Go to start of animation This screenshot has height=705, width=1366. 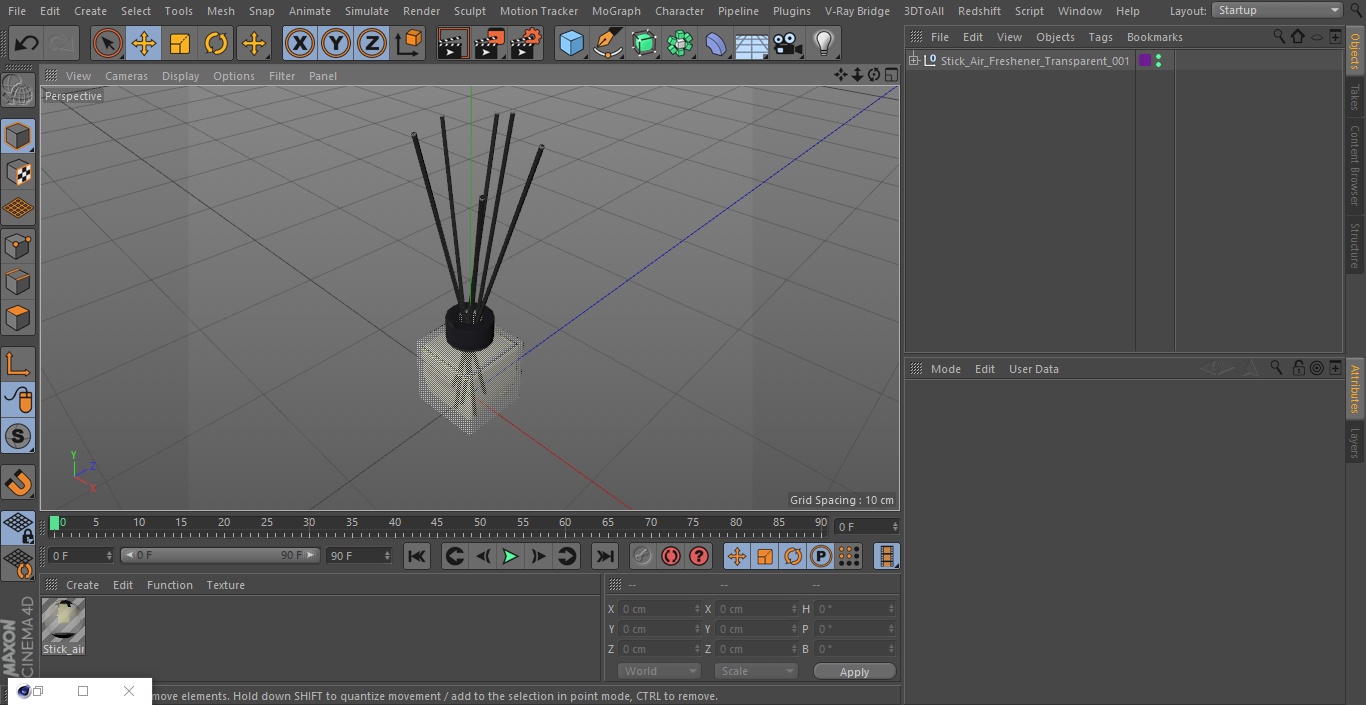[417, 556]
